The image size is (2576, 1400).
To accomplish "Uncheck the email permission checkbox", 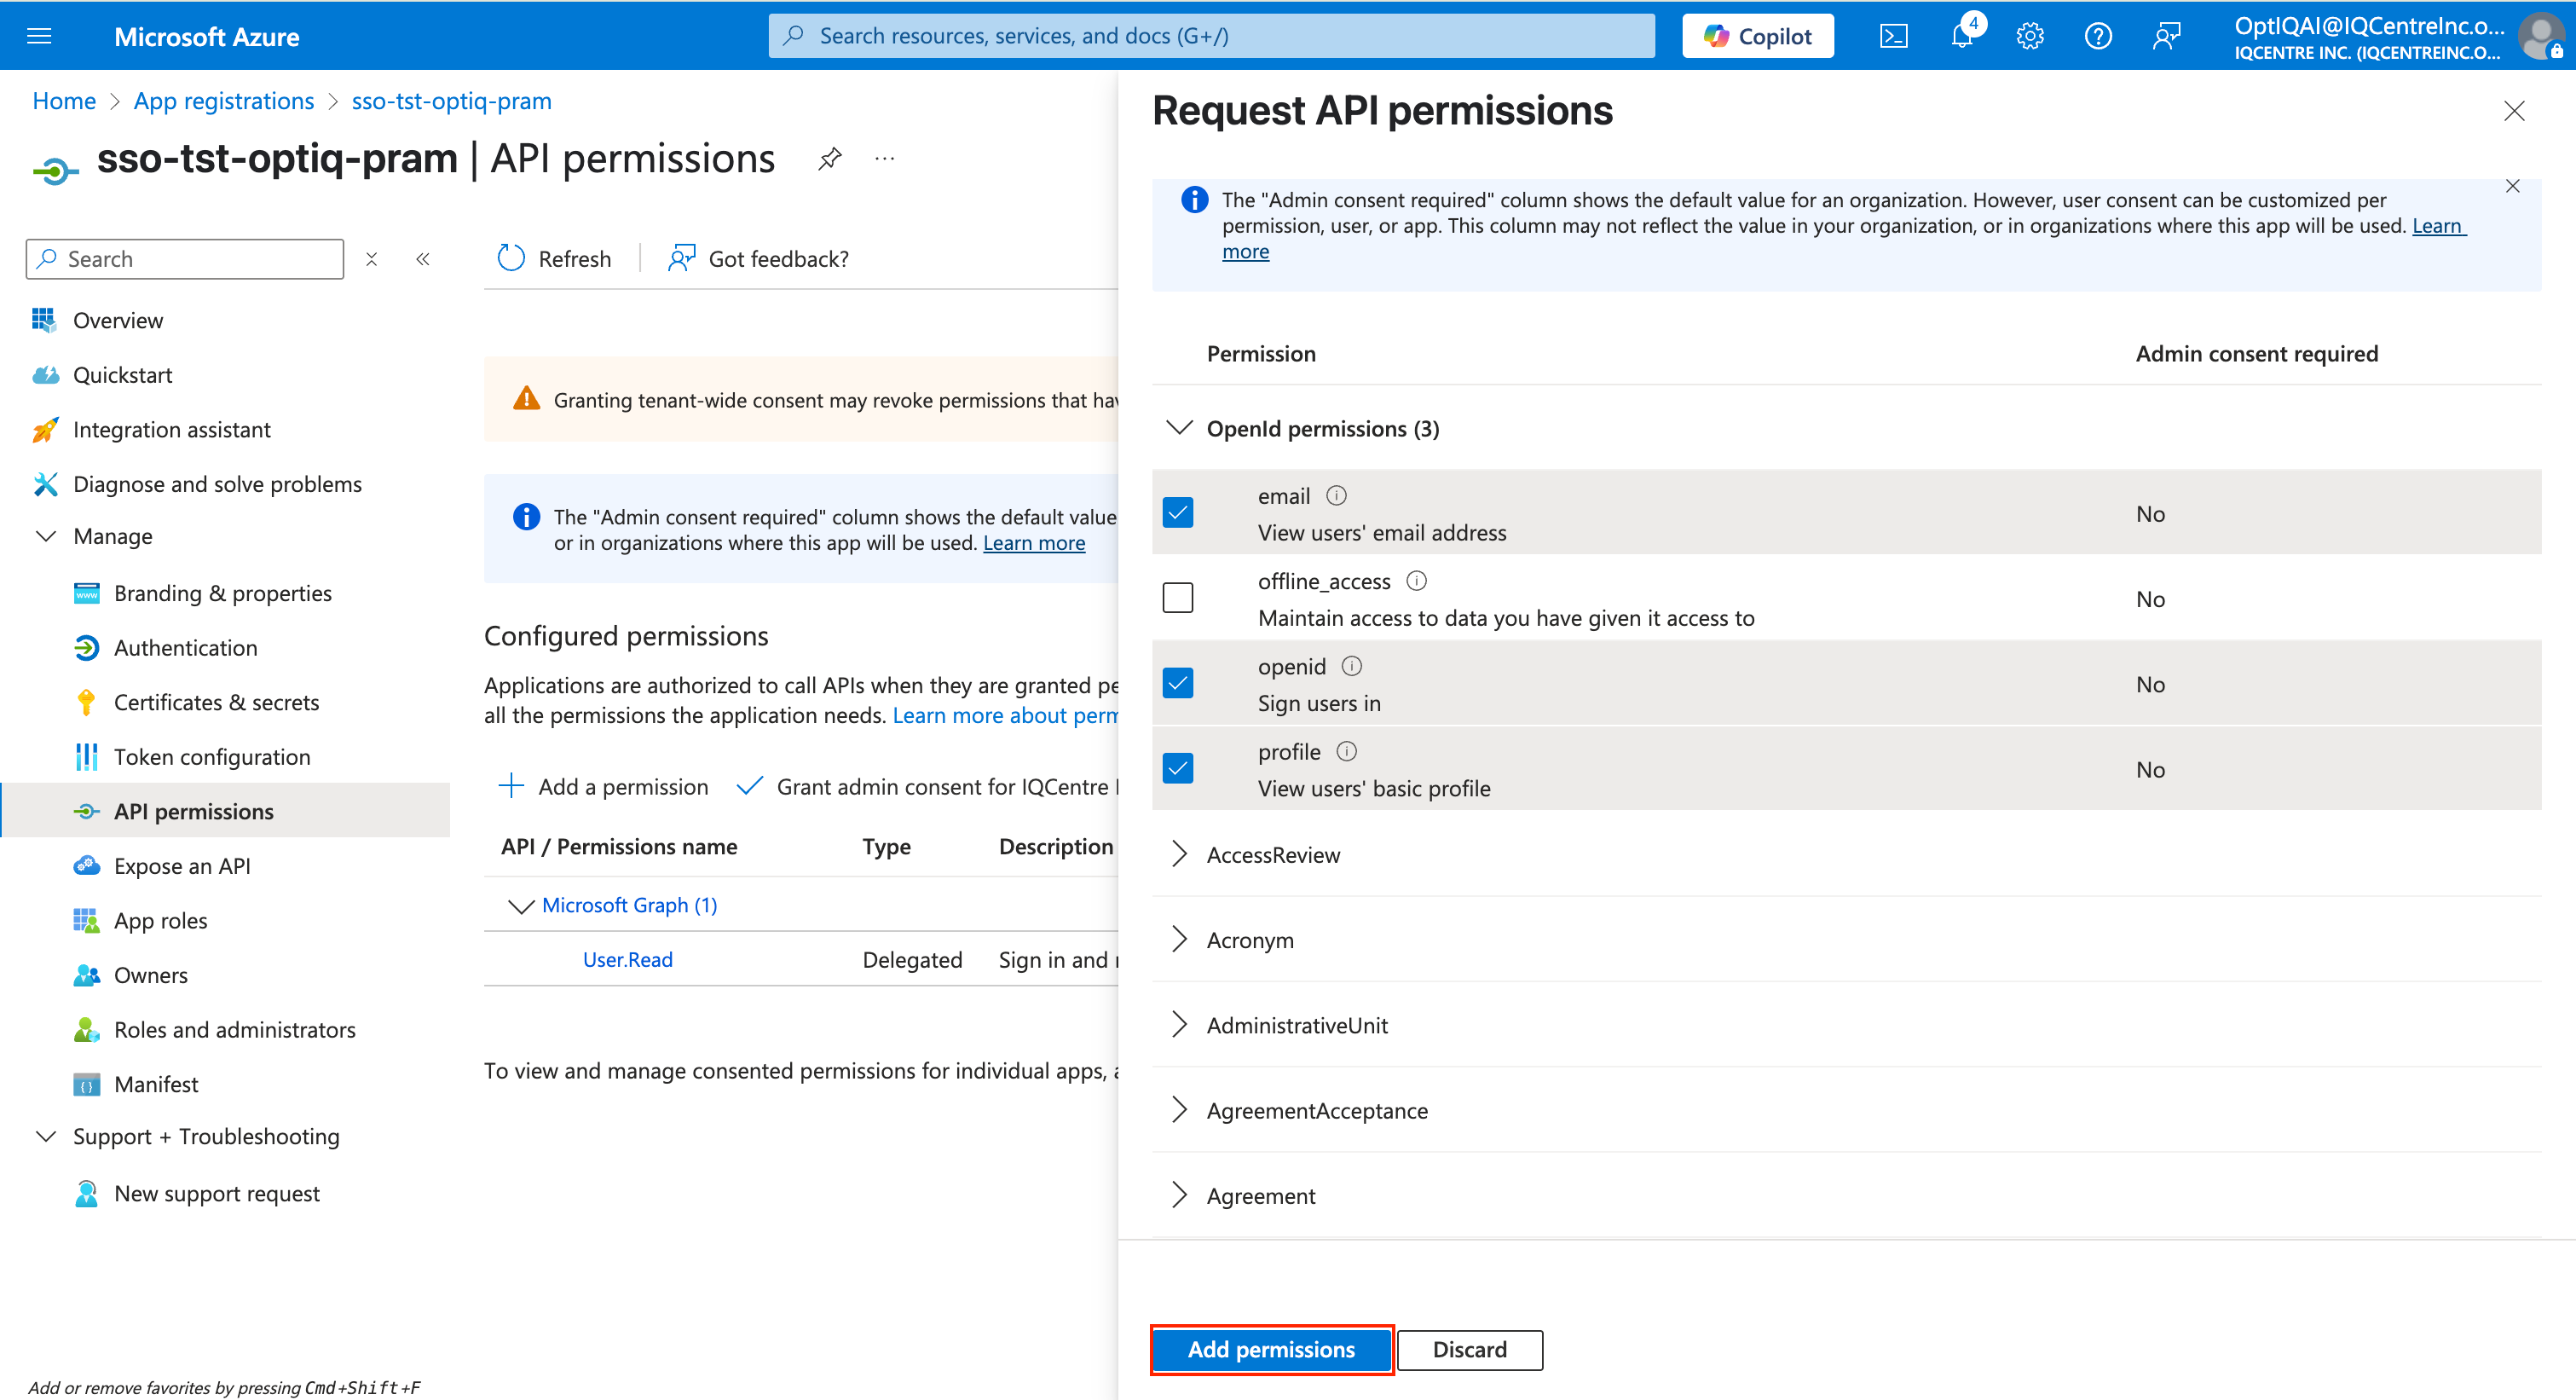I will 1178,513.
